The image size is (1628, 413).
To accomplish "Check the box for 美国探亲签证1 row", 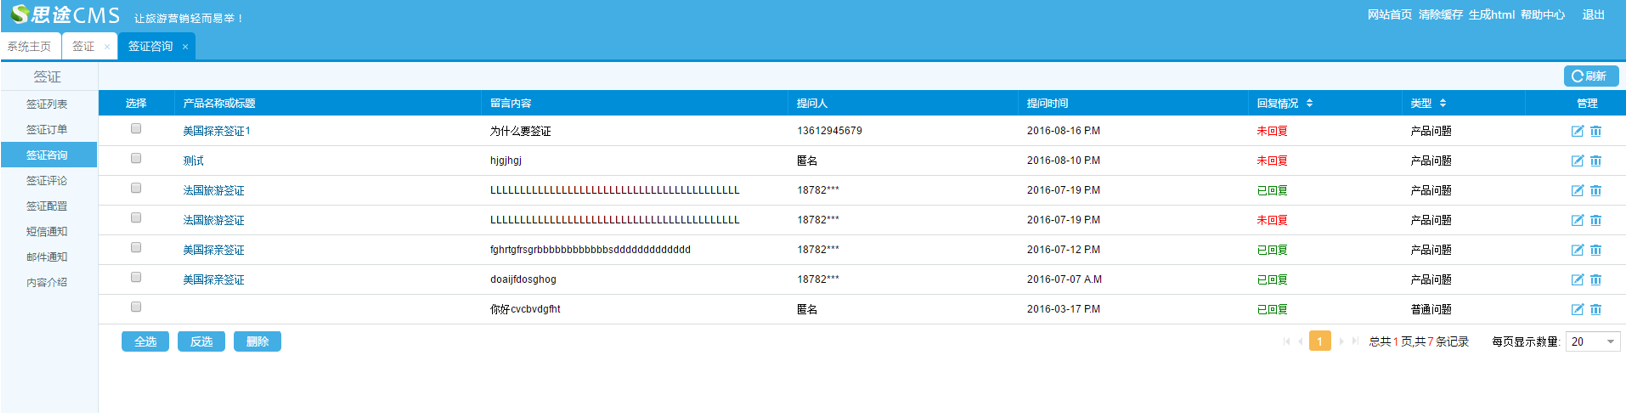I will (x=136, y=129).
